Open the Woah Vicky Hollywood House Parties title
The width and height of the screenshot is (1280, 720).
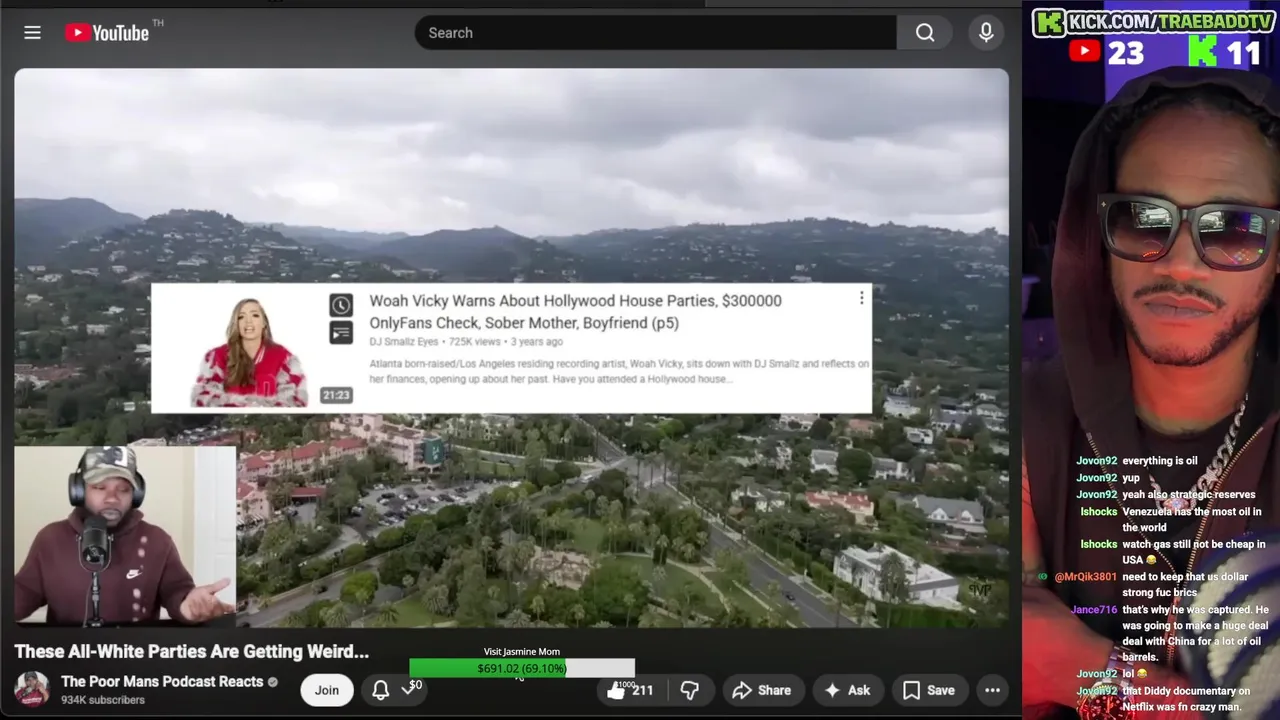575,311
